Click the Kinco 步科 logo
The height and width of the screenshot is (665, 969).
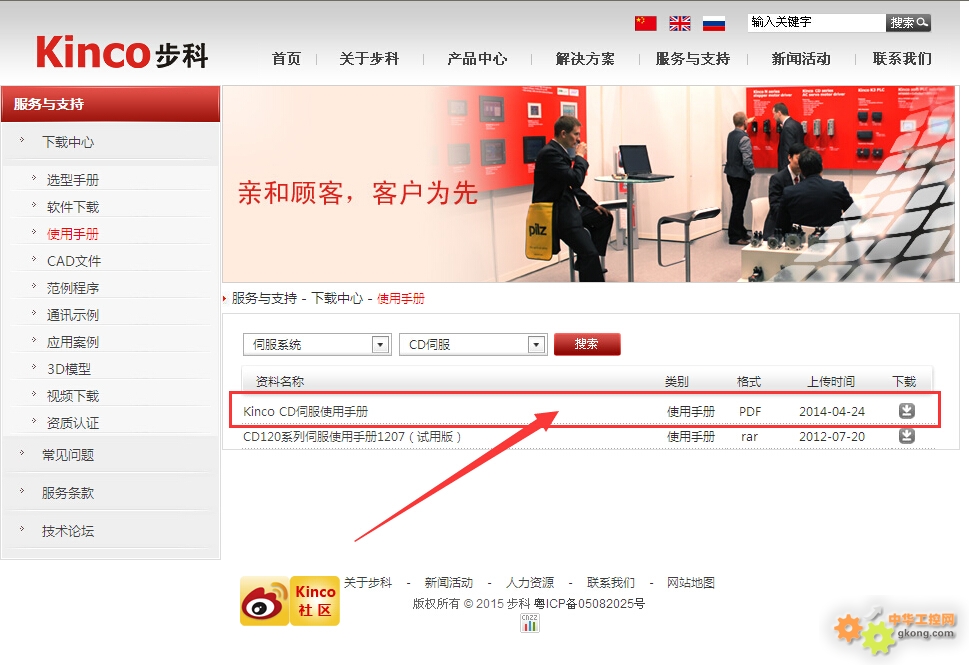click(122, 53)
